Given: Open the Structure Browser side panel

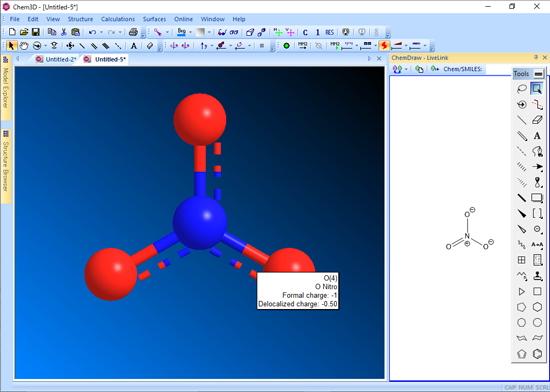Looking at the screenshot, I should 6,166.
